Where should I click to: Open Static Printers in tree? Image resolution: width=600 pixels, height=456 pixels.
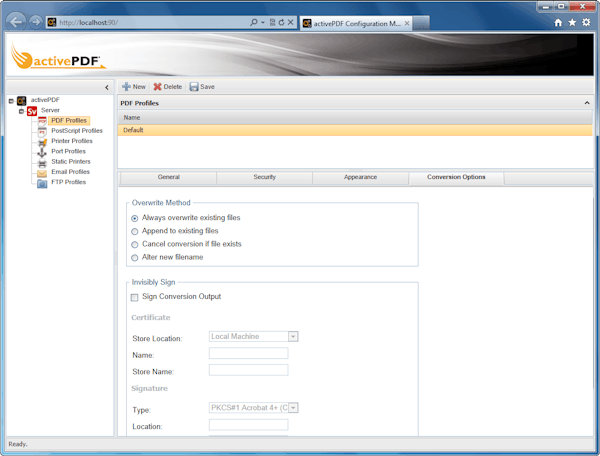[71, 162]
